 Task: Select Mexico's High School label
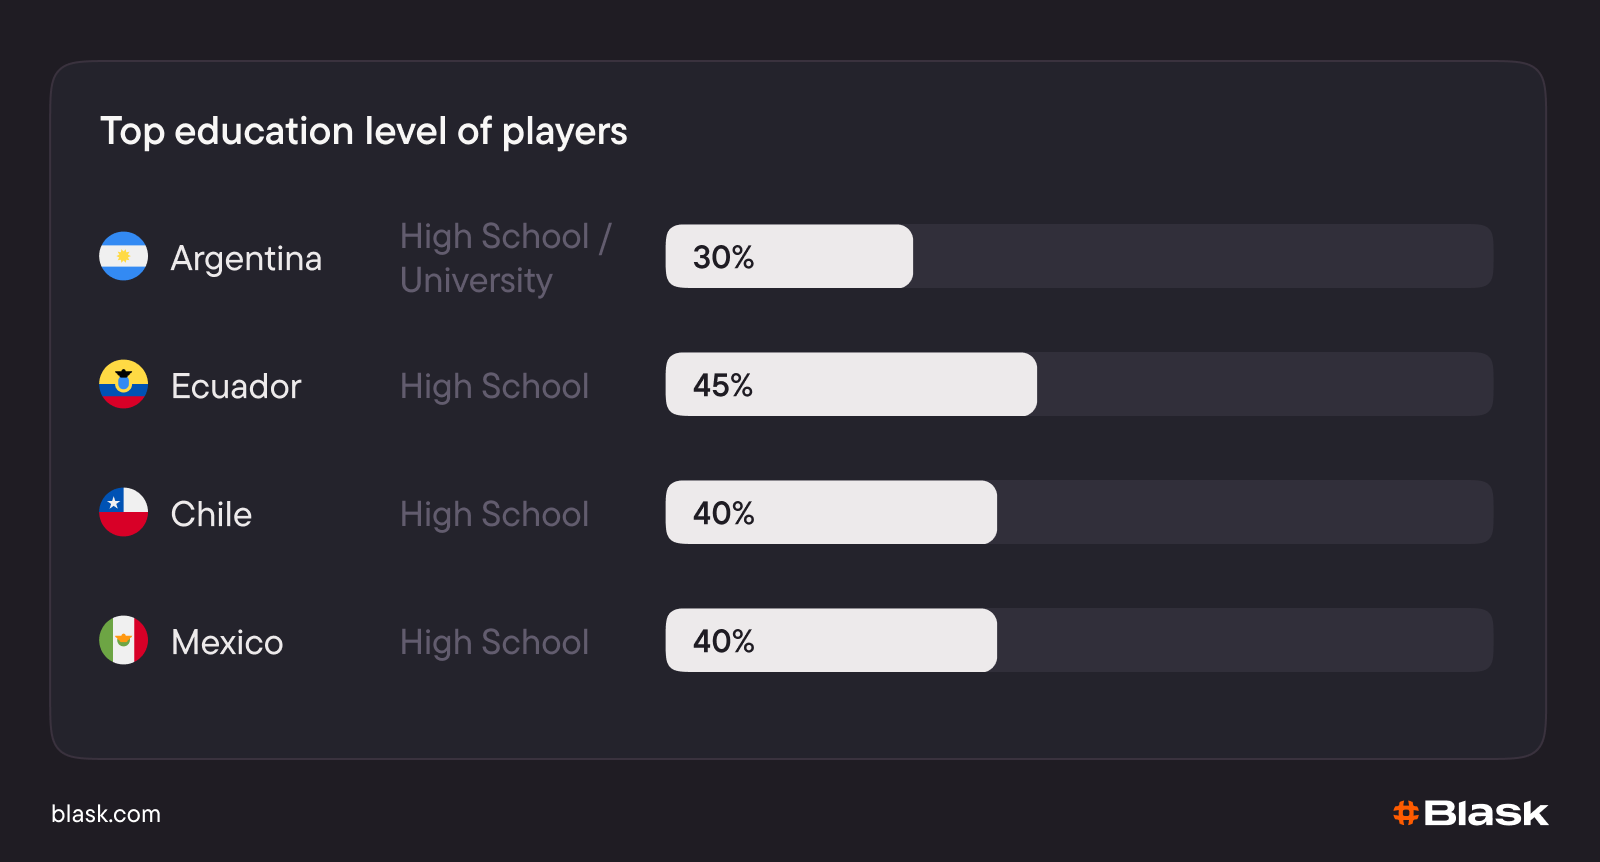(x=494, y=642)
